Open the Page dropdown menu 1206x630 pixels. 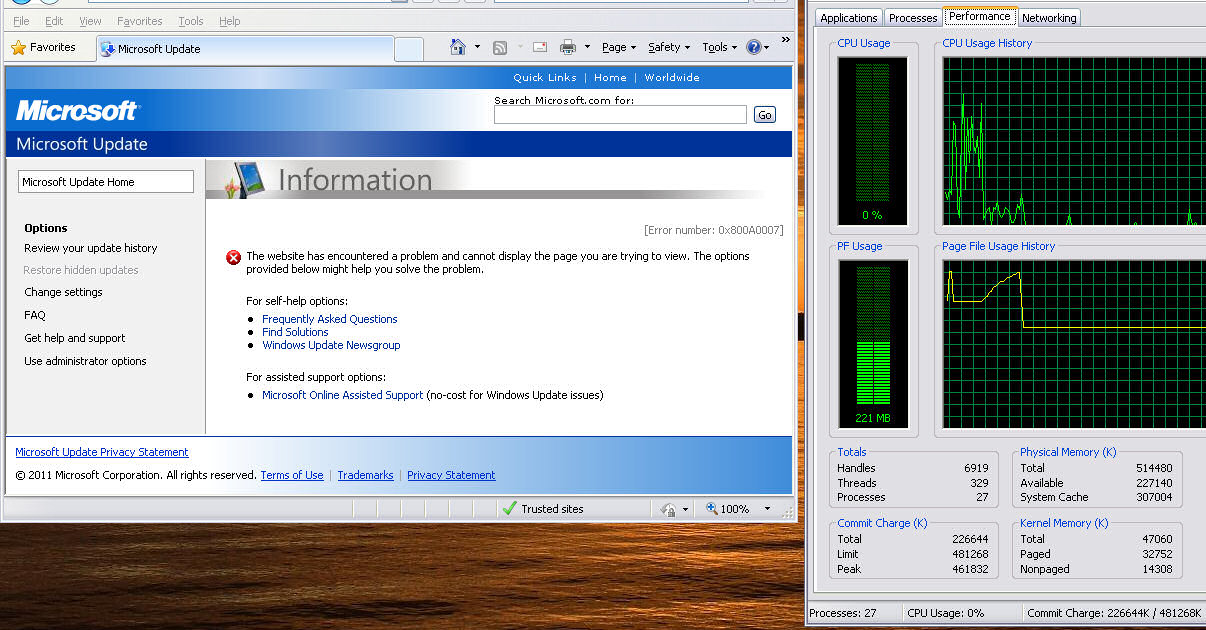point(619,47)
